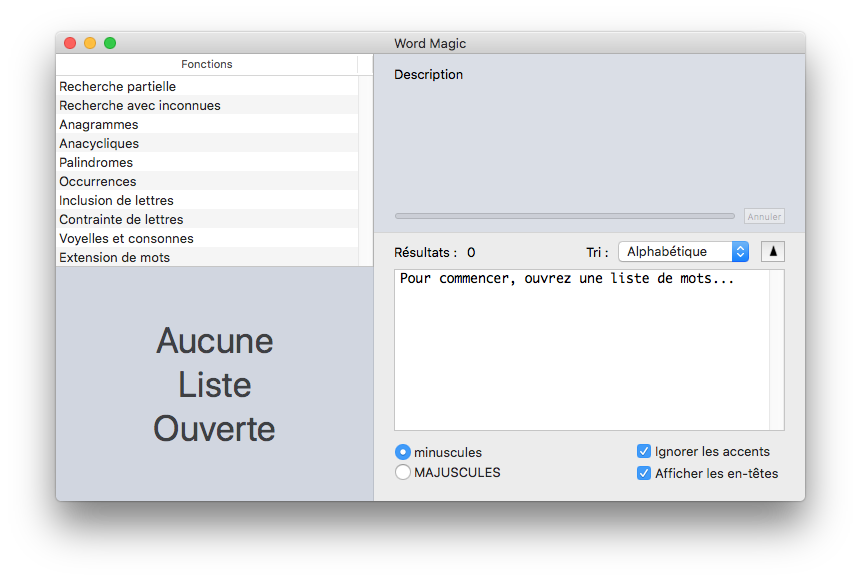The width and height of the screenshot is (861, 581).
Task: Pick the Contrainte de lettres function
Action: tap(121, 220)
